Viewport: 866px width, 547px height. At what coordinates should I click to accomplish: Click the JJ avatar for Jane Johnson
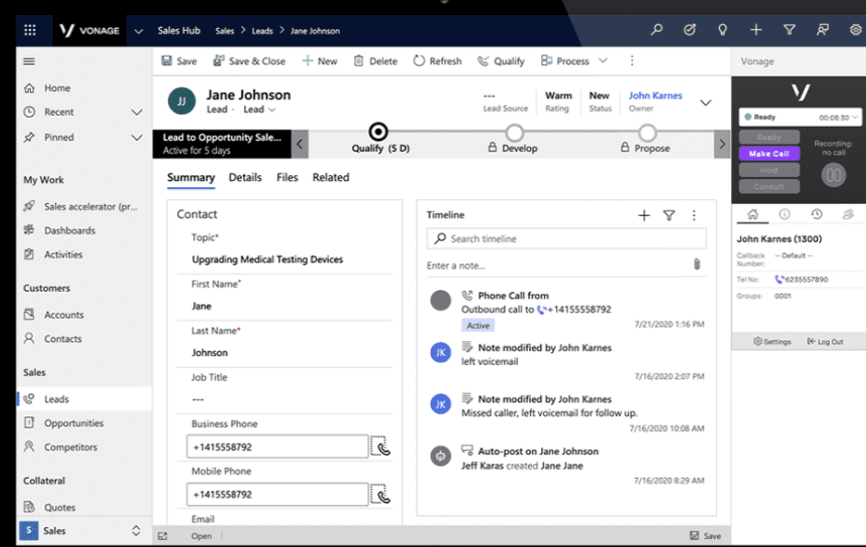[x=182, y=101]
